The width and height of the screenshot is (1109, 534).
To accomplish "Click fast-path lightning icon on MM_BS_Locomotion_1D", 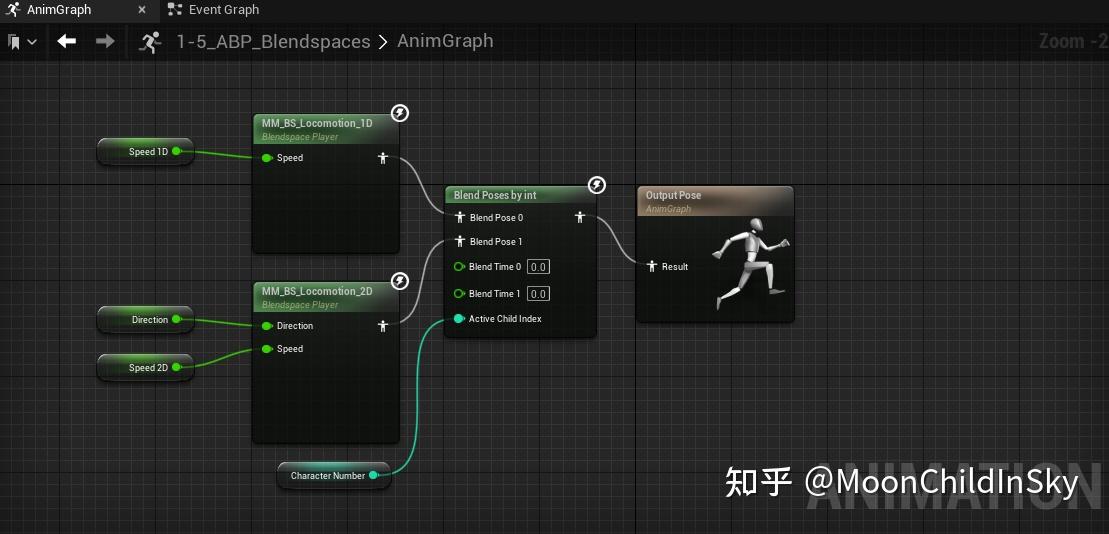I will [400, 113].
